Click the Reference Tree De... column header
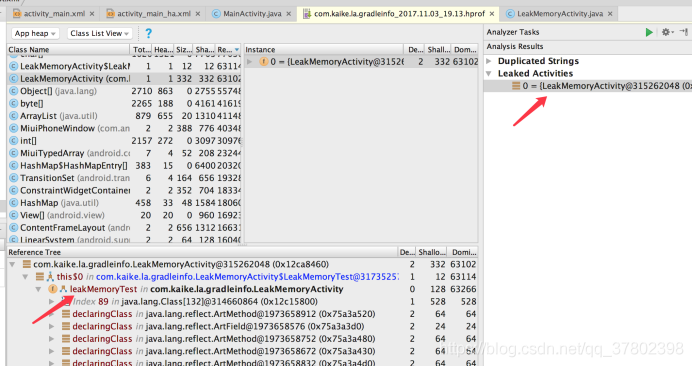 (x=407, y=252)
